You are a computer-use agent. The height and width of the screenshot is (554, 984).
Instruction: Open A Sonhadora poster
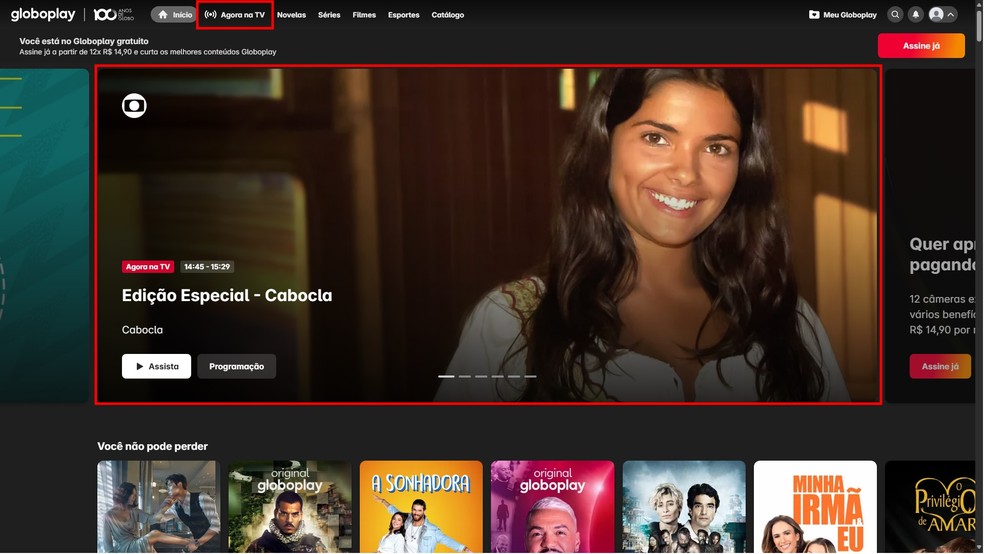pyautogui.click(x=421, y=507)
